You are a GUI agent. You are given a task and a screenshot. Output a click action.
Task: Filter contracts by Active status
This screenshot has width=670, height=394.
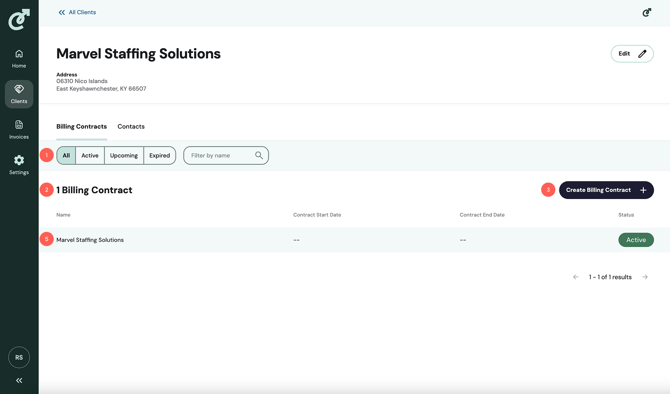point(90,156)
